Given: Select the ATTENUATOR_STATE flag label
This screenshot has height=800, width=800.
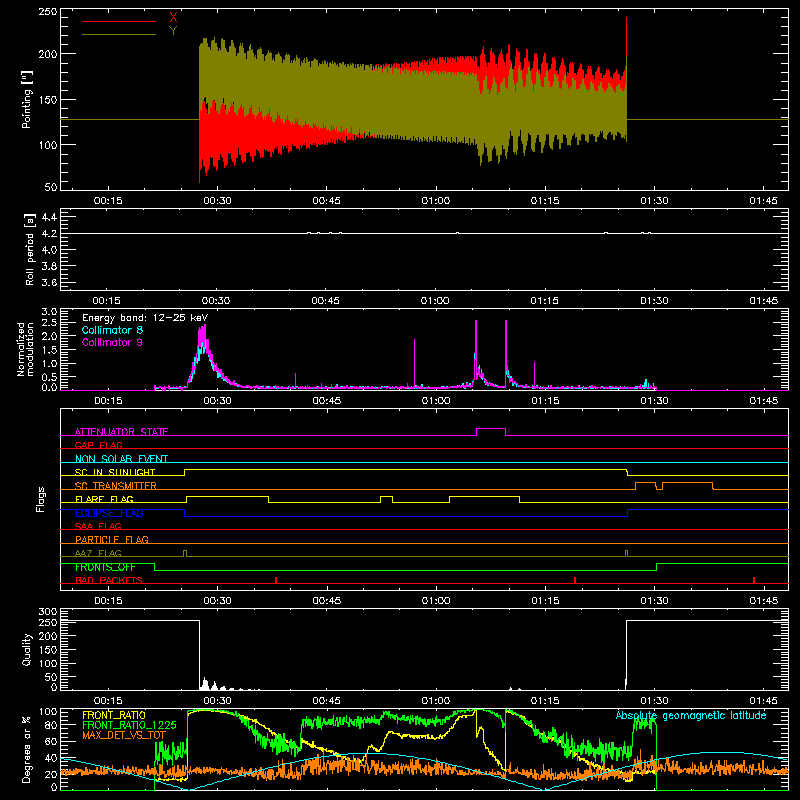Looking at the screenshot, I should pos(121,432).
